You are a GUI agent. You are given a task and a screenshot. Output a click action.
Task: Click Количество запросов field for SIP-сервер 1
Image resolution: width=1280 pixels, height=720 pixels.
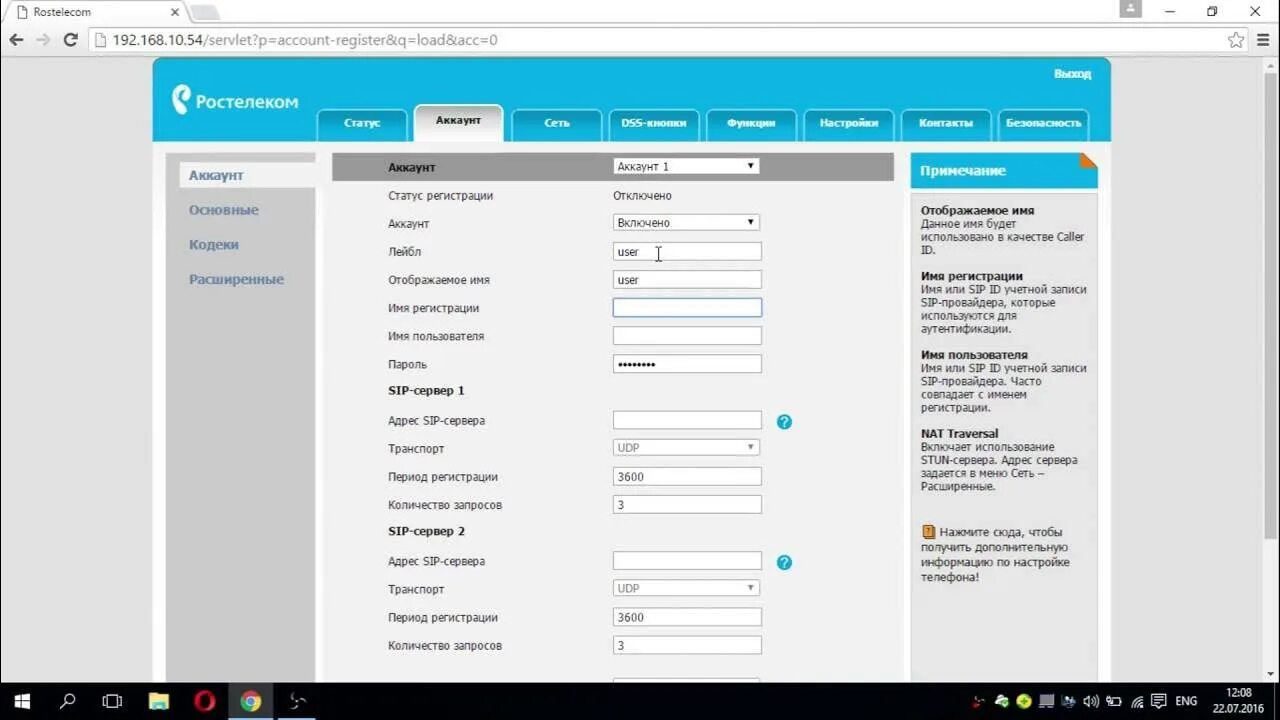coord(687,505)
